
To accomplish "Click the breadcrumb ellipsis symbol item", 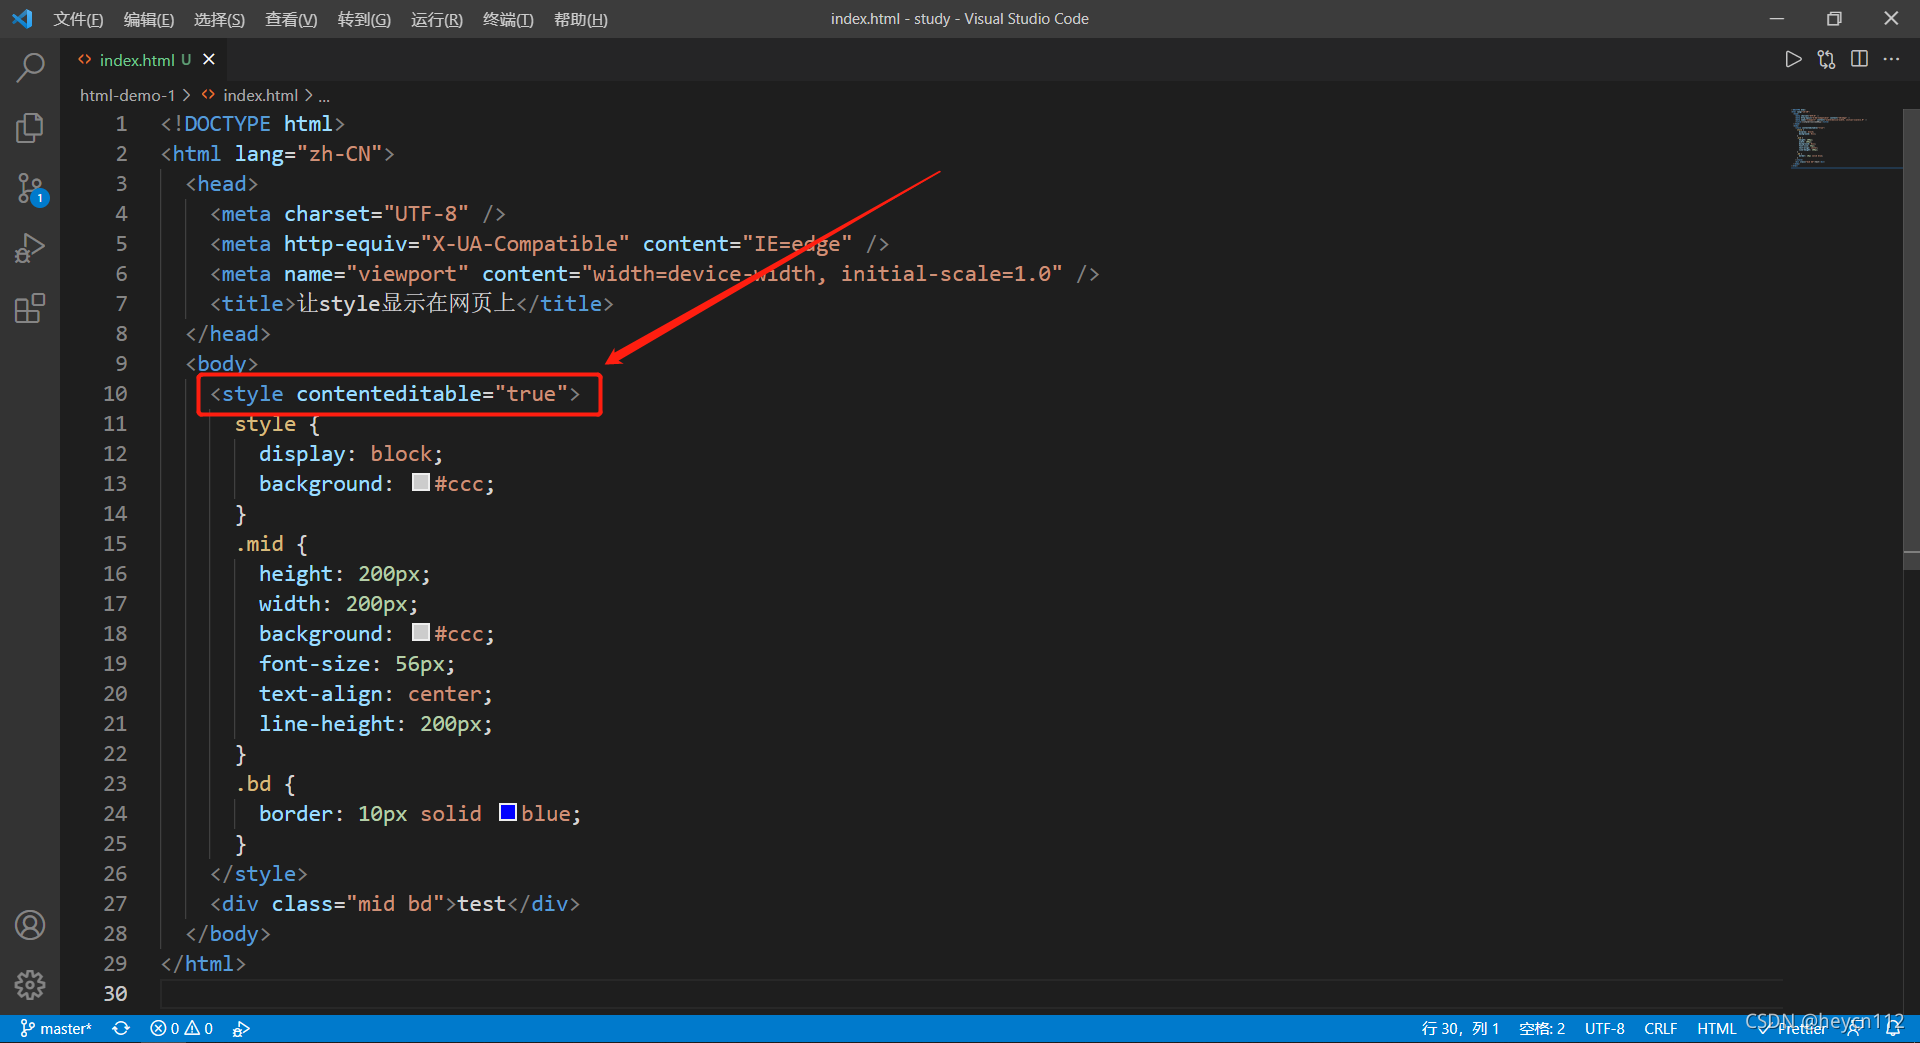I will [x=324, y=96].
